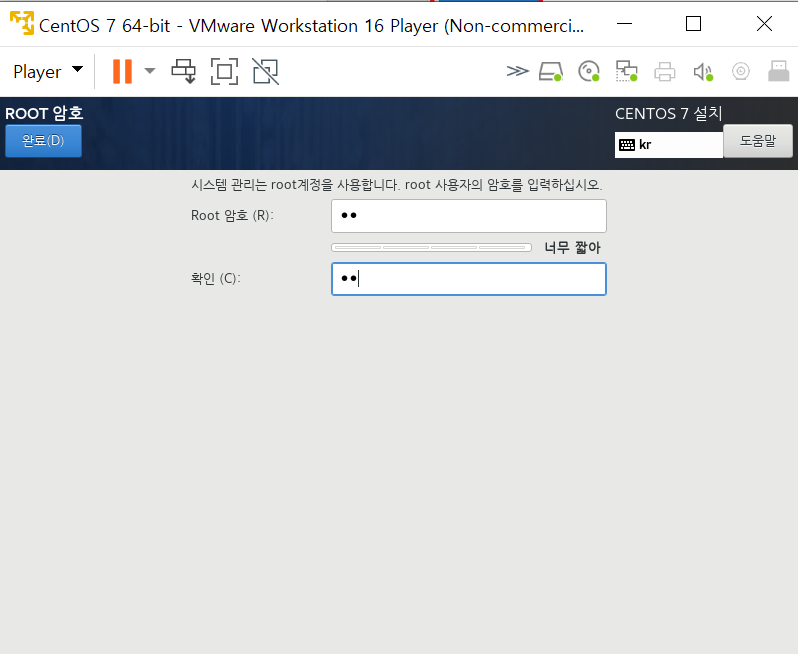Click the 도움말 help button
The height and width of the screenshot is (654, 798).
pos(758,141)
